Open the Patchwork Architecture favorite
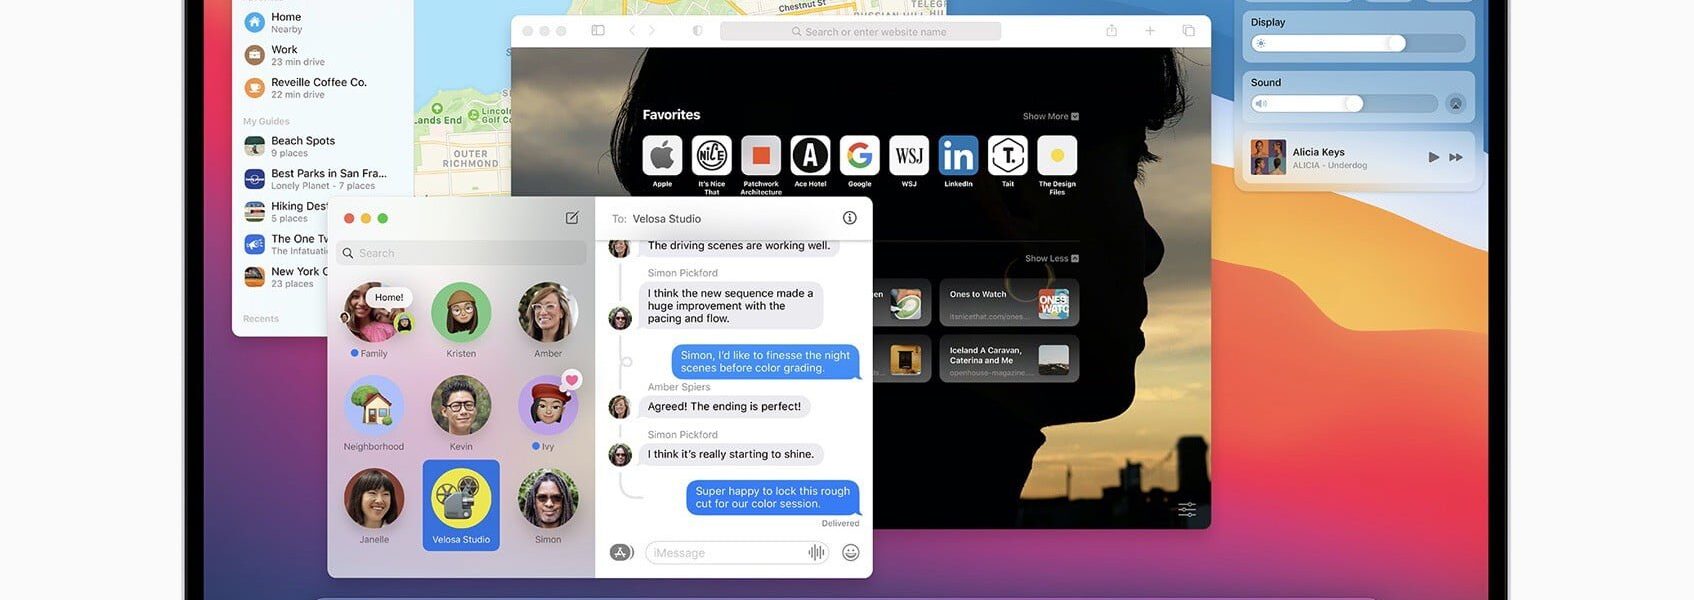 coord(761,156)
